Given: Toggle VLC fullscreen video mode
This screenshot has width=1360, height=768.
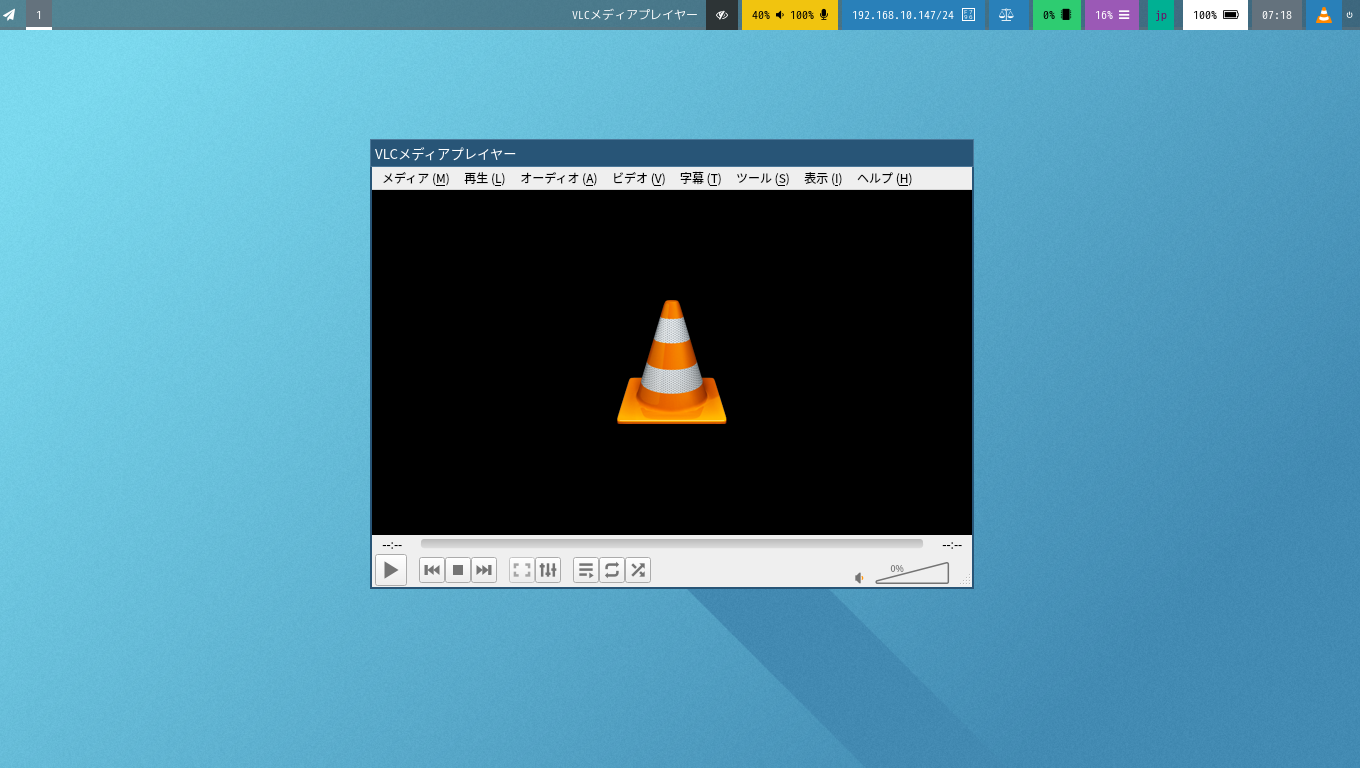Looking at the screenshot, I should tap(522, 570).
